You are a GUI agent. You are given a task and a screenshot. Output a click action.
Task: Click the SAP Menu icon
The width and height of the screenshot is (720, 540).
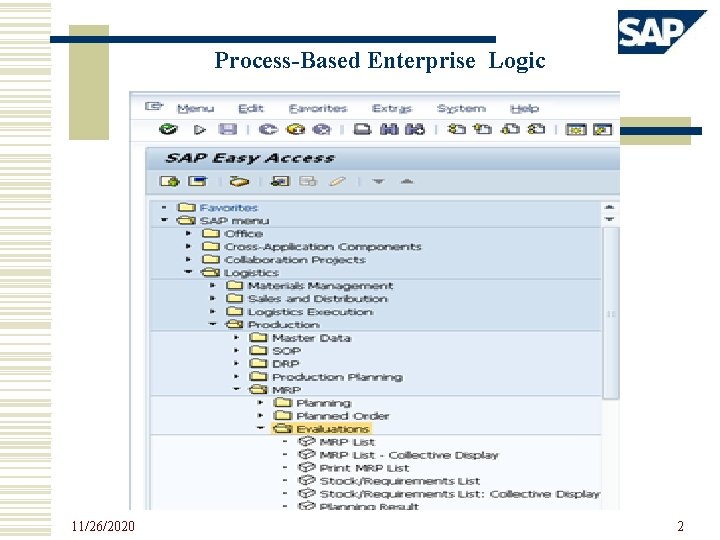pyautogui.click(x=198, y=181)
